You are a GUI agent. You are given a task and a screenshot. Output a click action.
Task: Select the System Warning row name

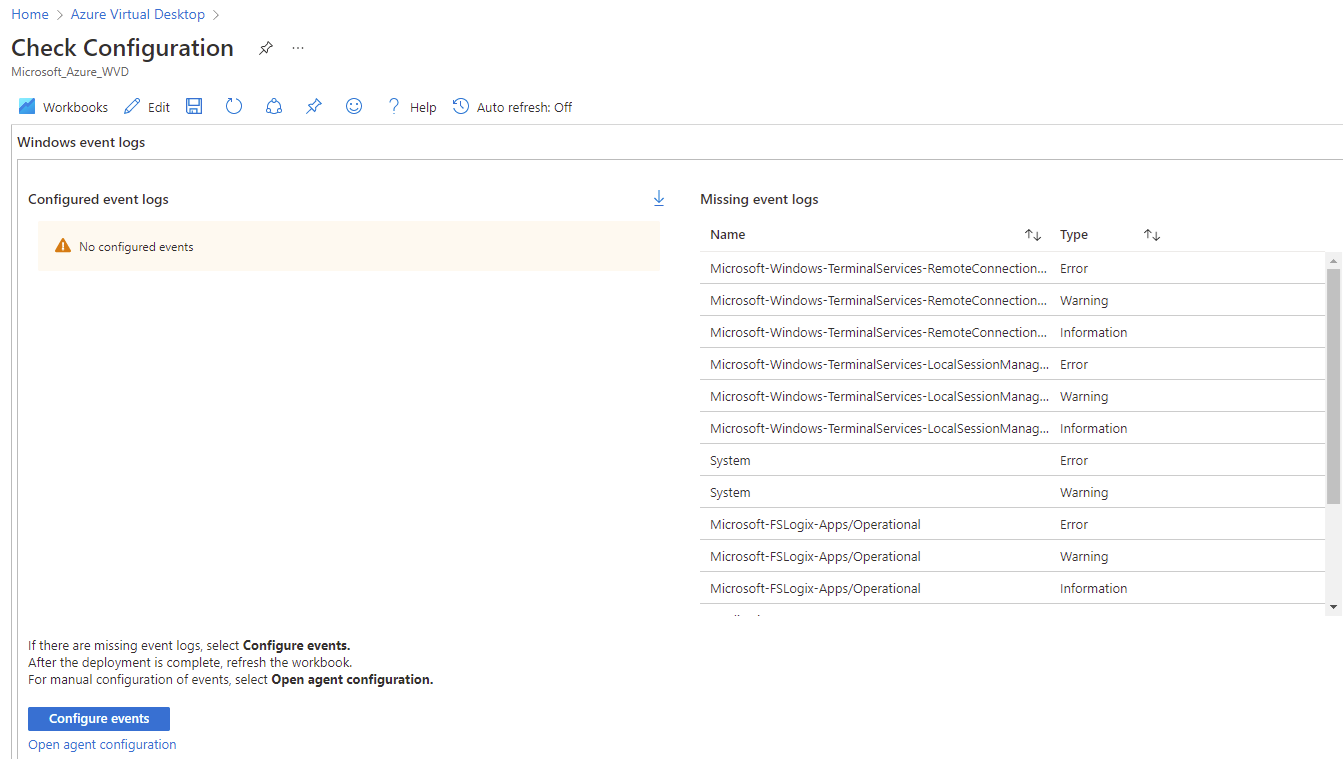(x=730, y=493)
